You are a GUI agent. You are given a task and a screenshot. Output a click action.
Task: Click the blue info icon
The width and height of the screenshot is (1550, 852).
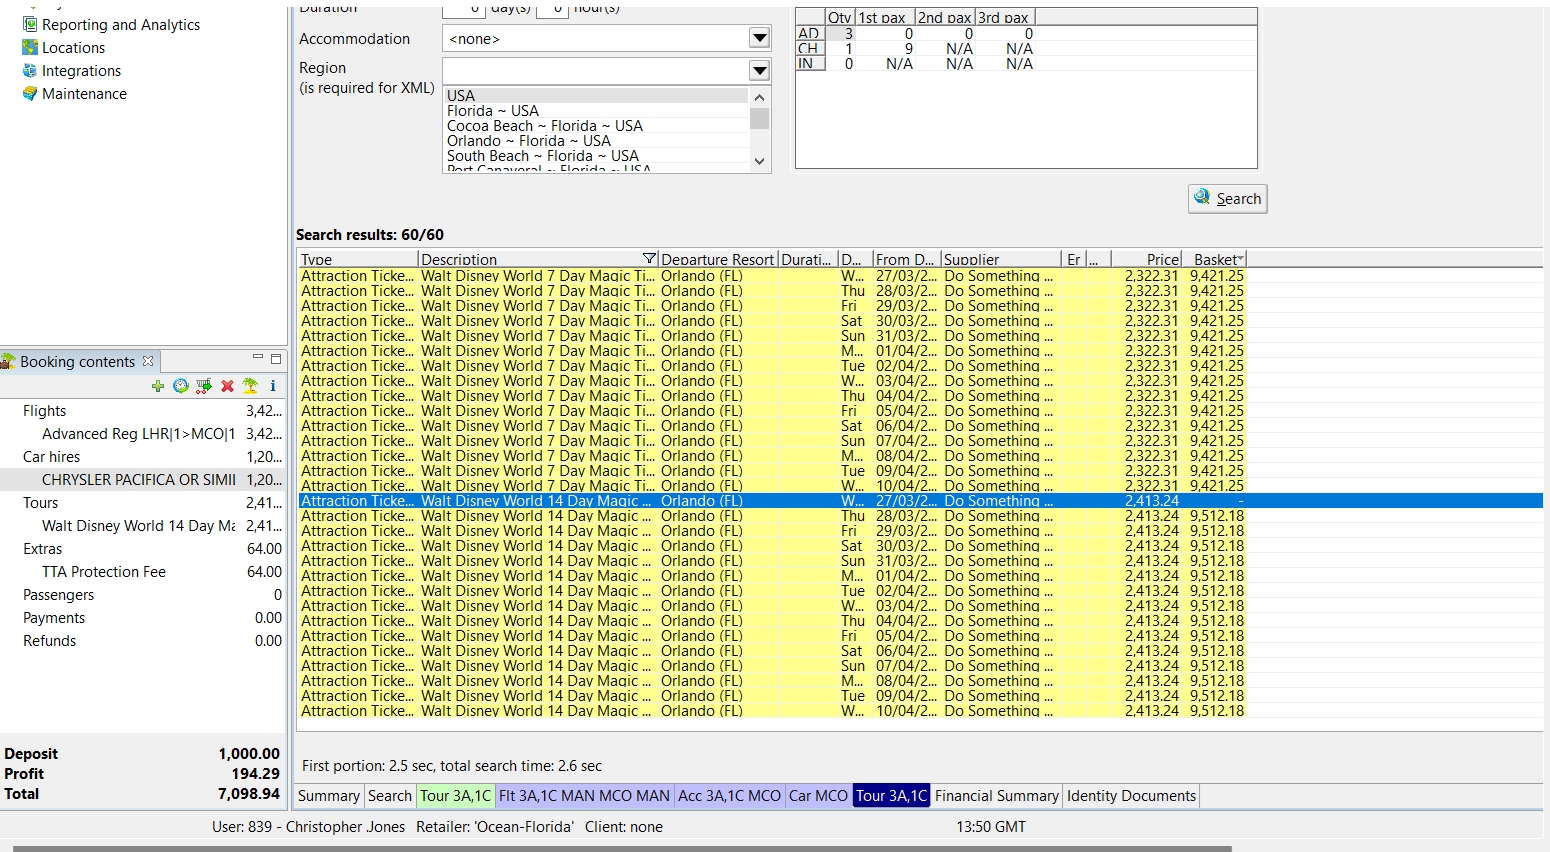(x=272, y=386)
